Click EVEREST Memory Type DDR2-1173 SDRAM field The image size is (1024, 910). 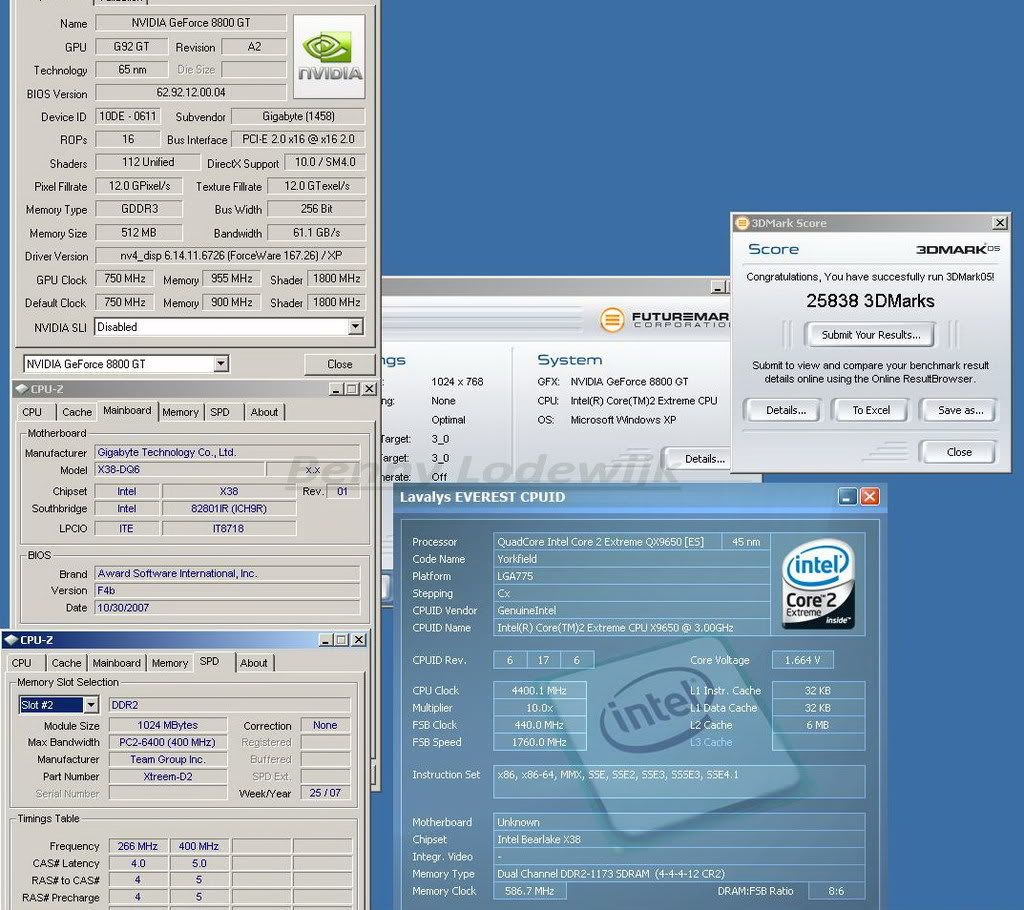(x=679, y=873)
